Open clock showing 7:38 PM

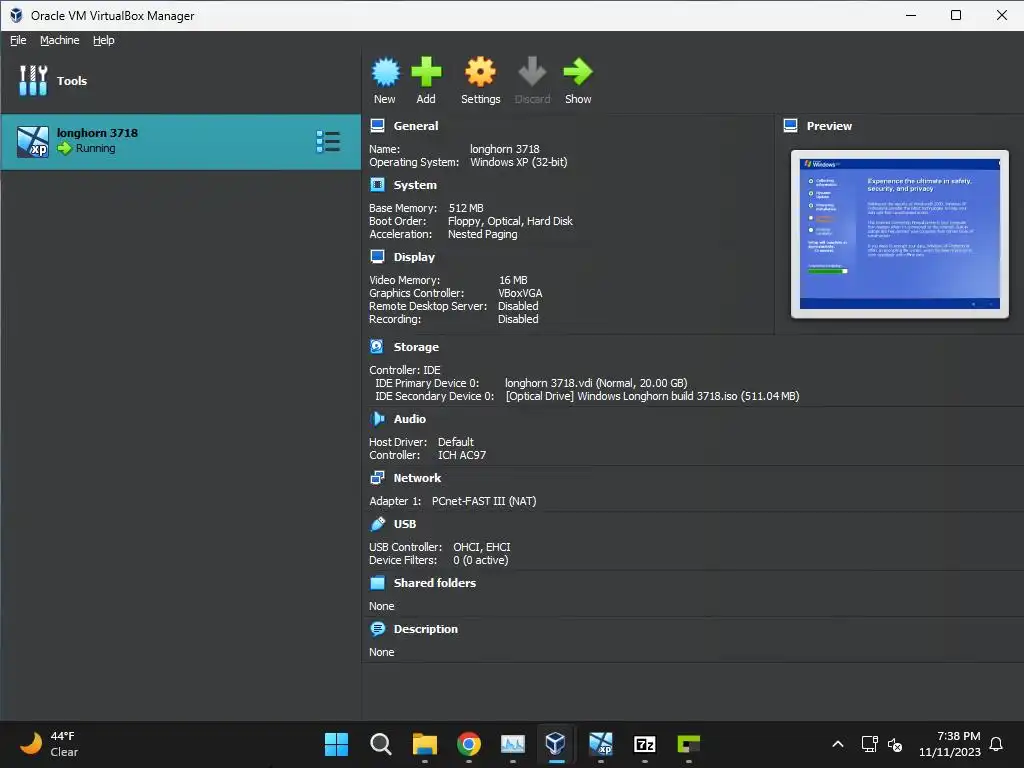950,744
